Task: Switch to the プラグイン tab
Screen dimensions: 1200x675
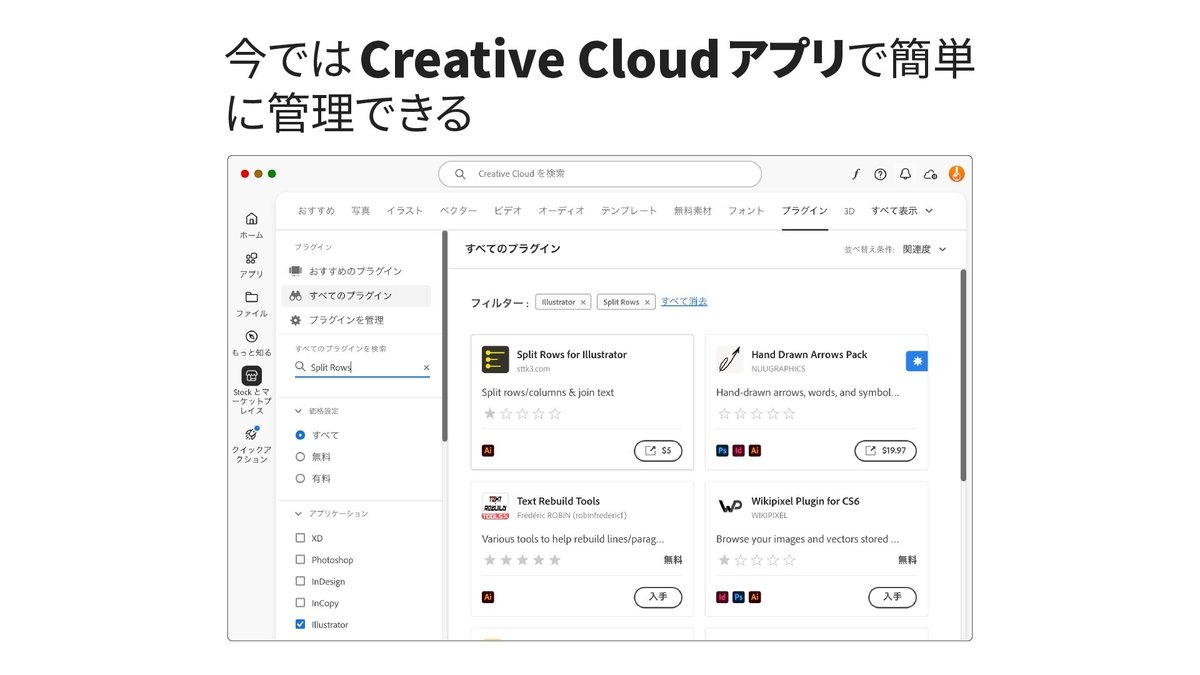Action: tap(805, 211)
